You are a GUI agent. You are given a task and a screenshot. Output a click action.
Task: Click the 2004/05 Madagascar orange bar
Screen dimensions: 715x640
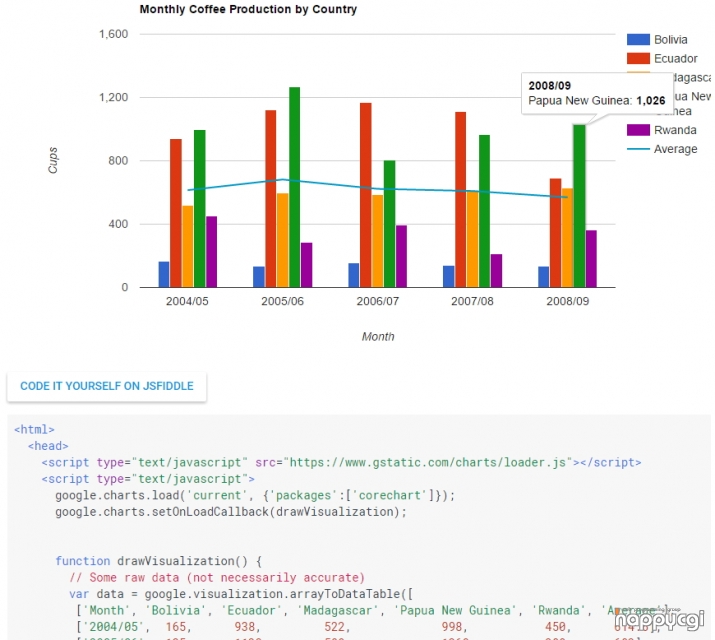coord(187,246)
